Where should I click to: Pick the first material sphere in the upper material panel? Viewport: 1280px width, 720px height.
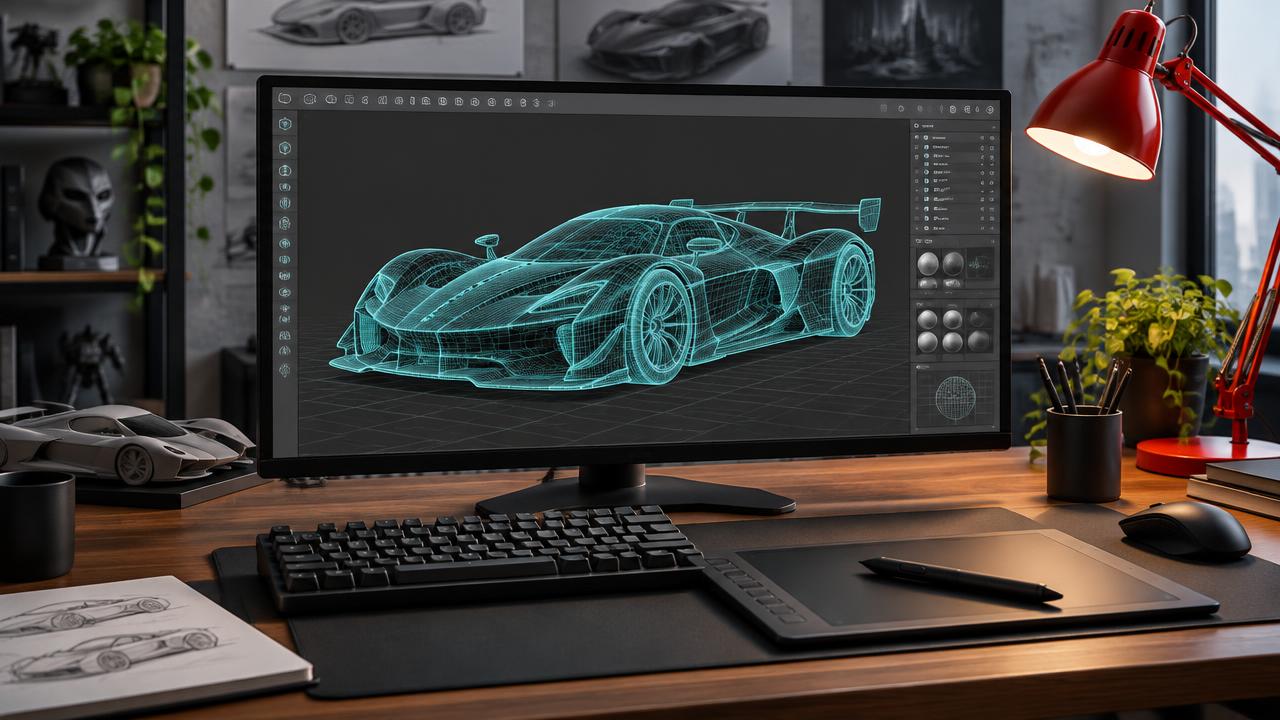(x=929, y=264)
